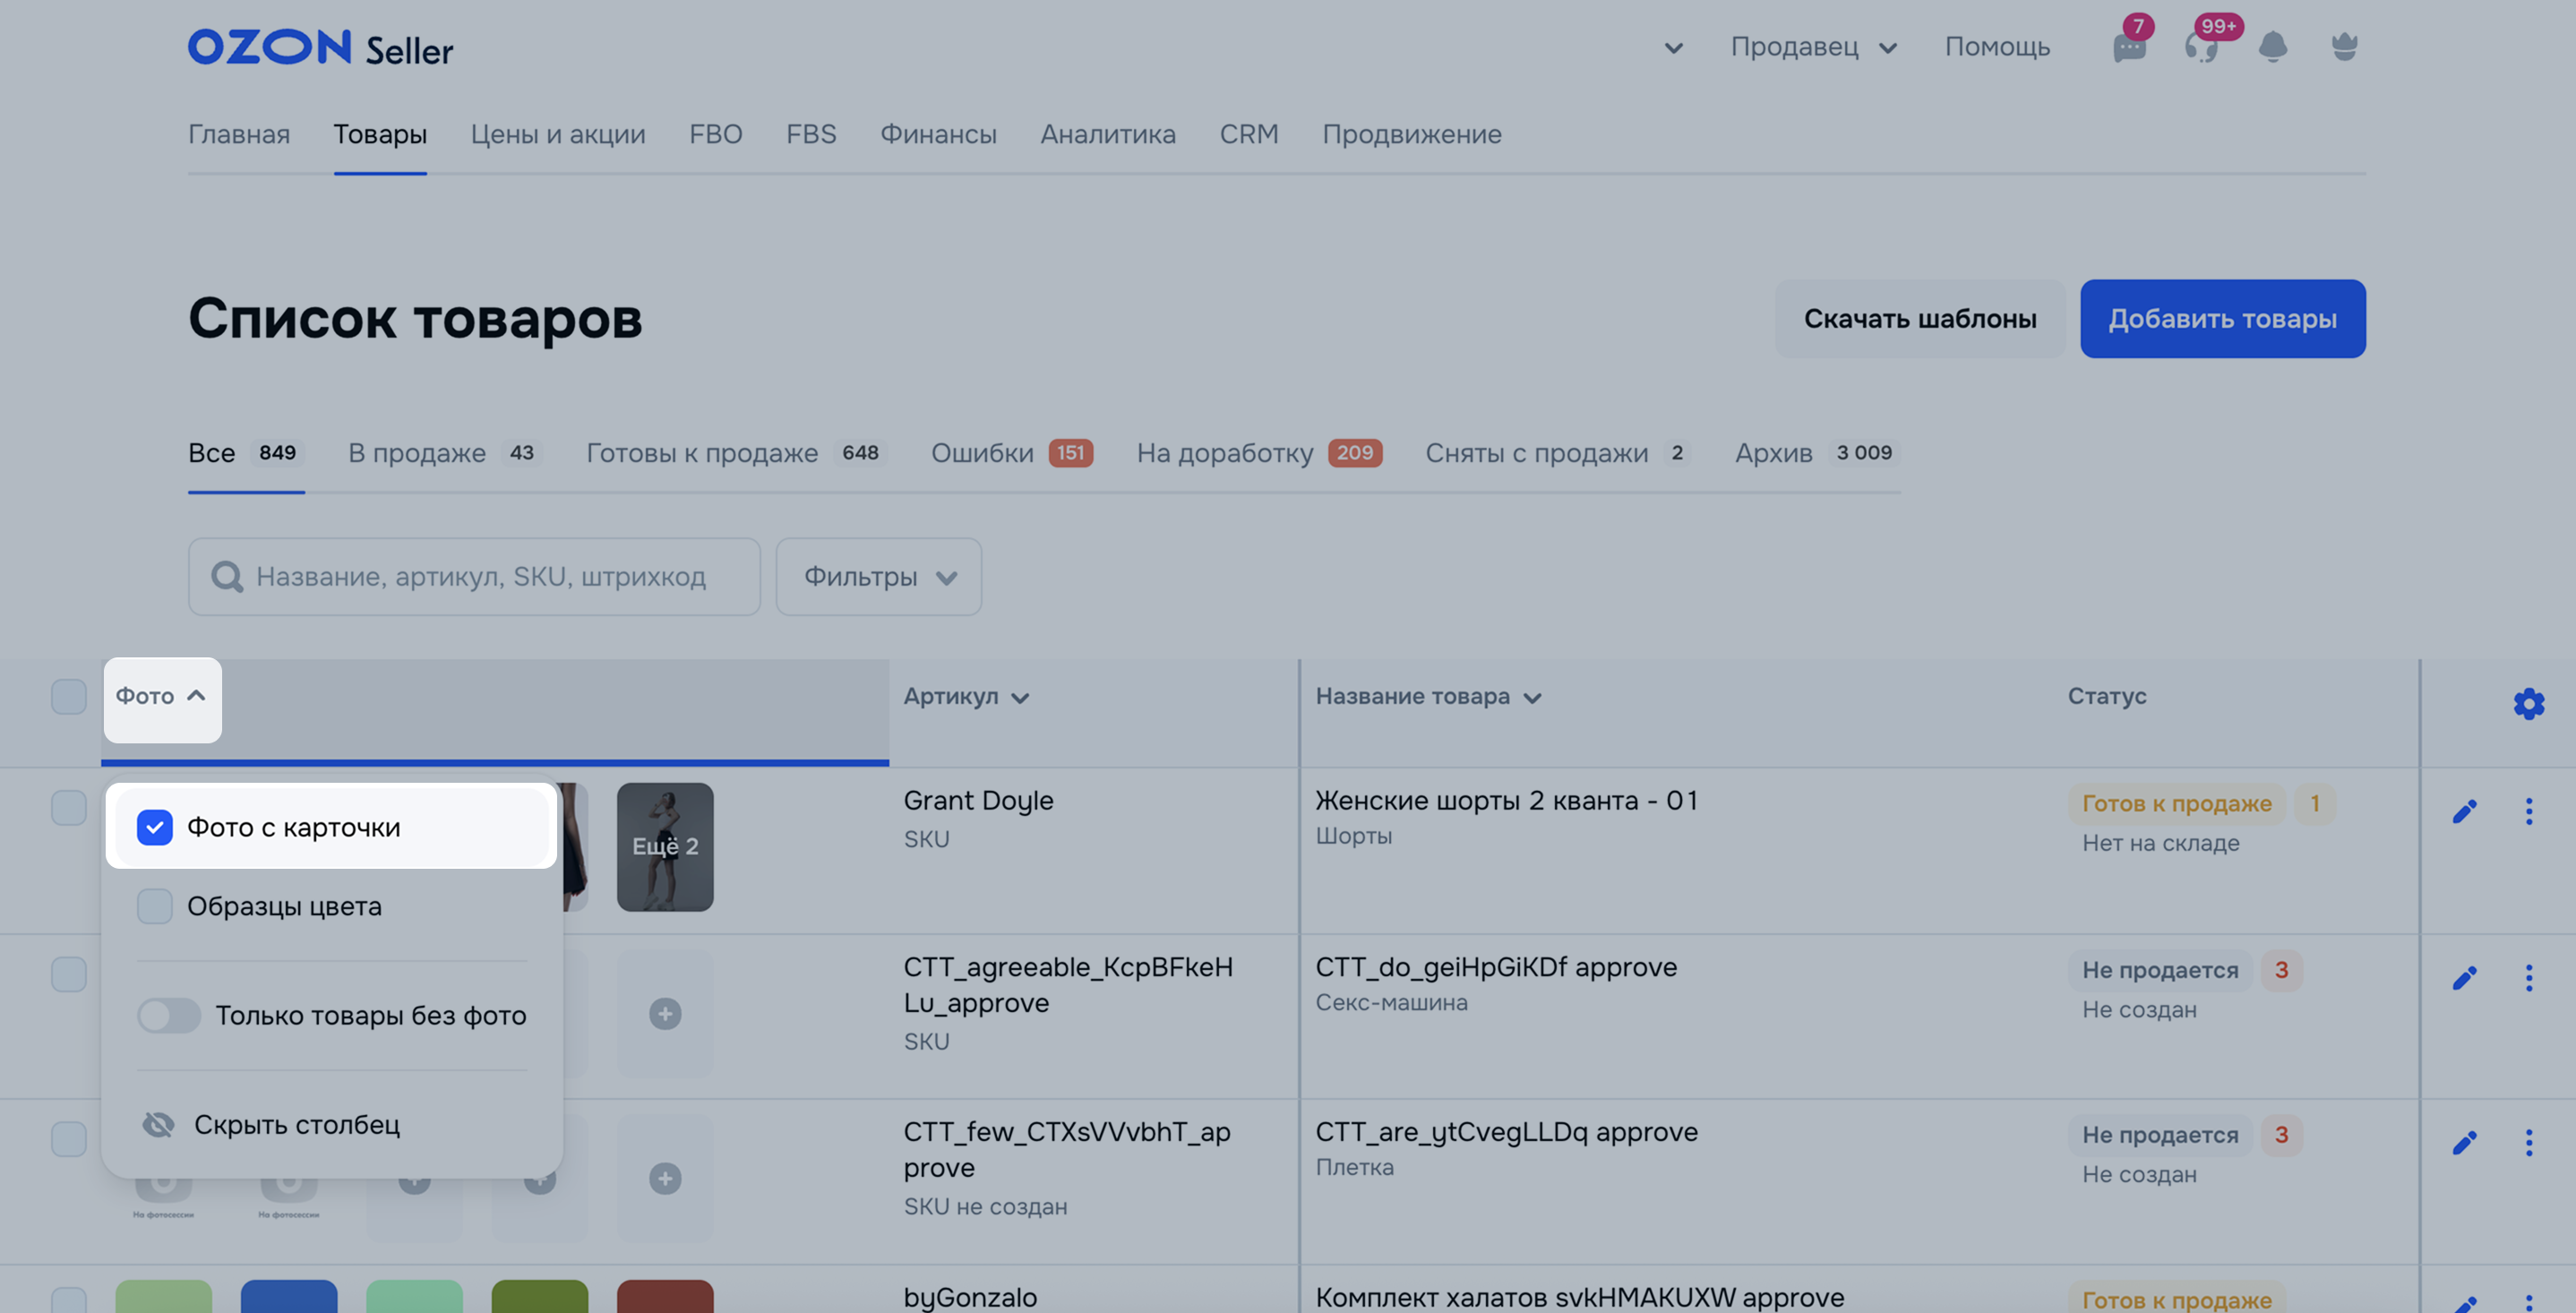2576x1313 pixels.
Task: Uncheck the 'Фото с карточки' checkbox
Action: click(155, 827)
